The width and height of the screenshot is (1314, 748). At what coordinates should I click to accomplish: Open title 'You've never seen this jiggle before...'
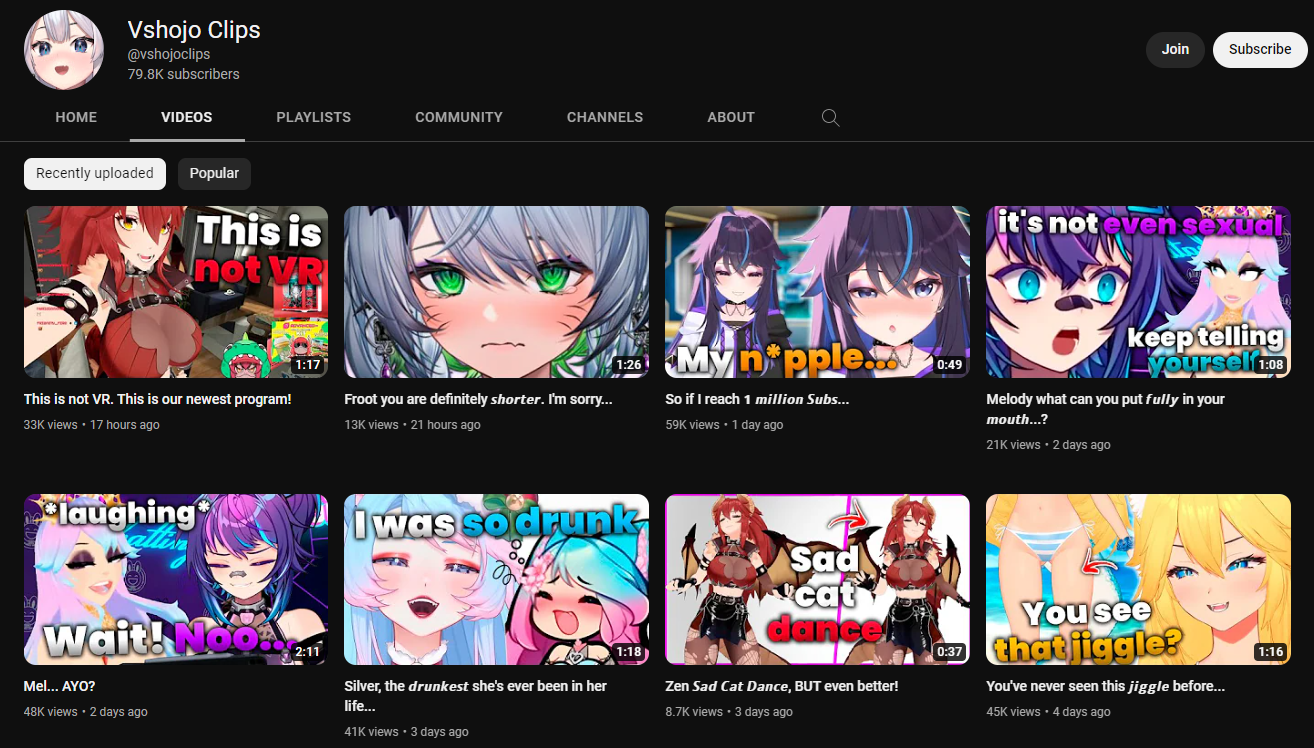tap(1105, 687)
